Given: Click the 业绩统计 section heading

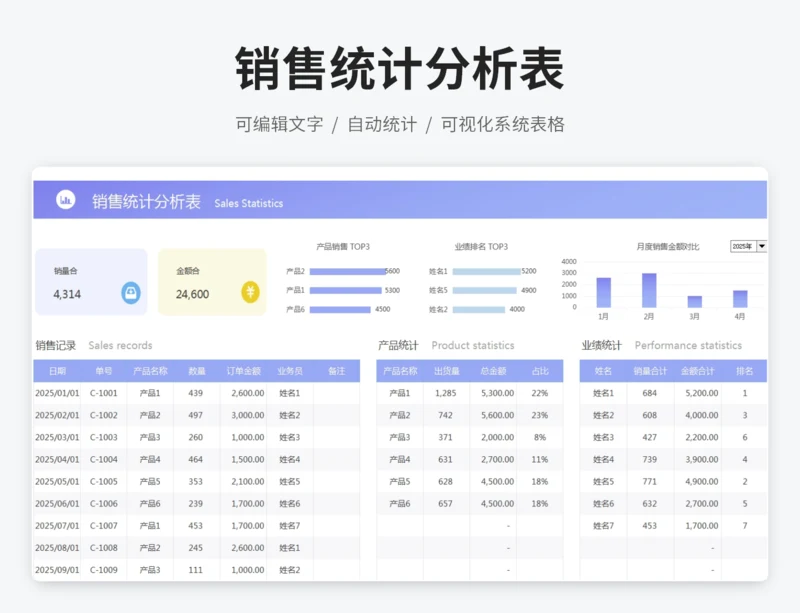Looking at the screenshot, I should tap(602, 346).
